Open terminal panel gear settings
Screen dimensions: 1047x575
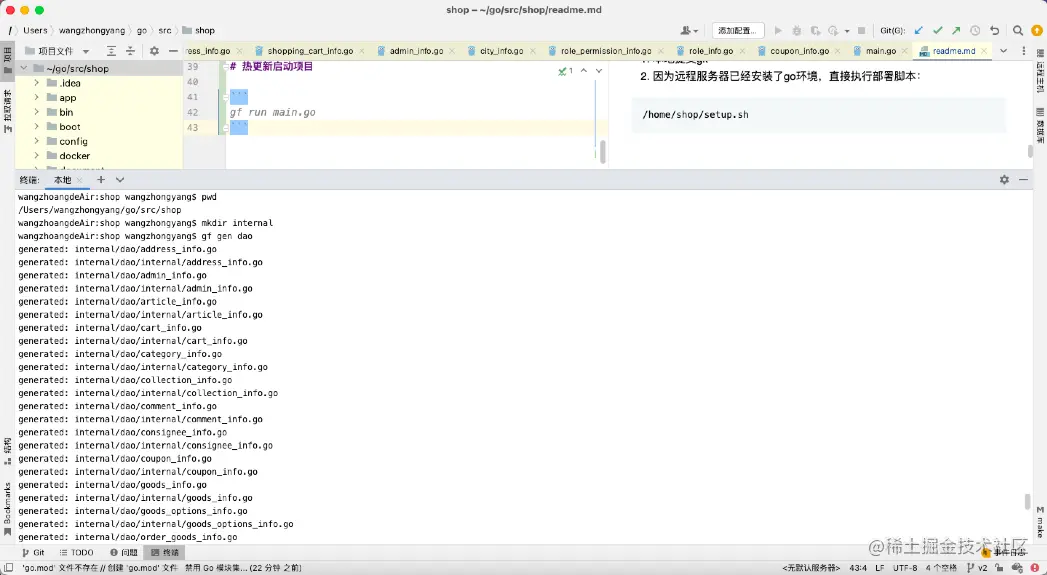1004,180
